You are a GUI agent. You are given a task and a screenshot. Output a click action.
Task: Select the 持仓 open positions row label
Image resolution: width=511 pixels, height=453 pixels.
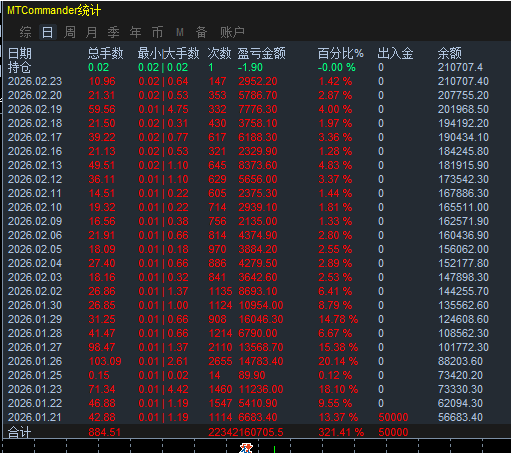[20, 68]
